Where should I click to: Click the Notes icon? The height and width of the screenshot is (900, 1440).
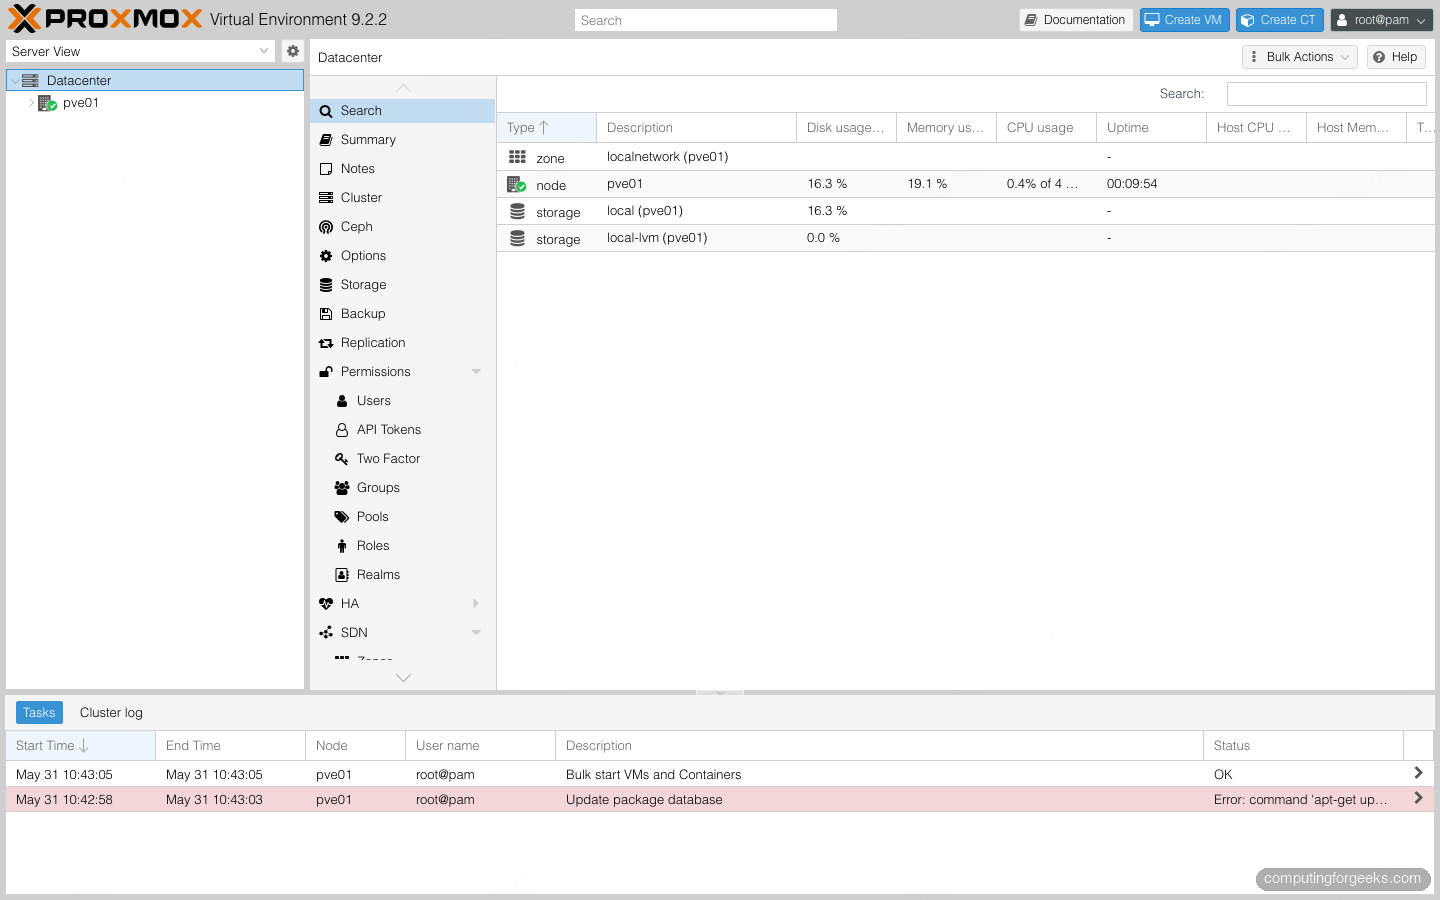[x=326, y=169]
